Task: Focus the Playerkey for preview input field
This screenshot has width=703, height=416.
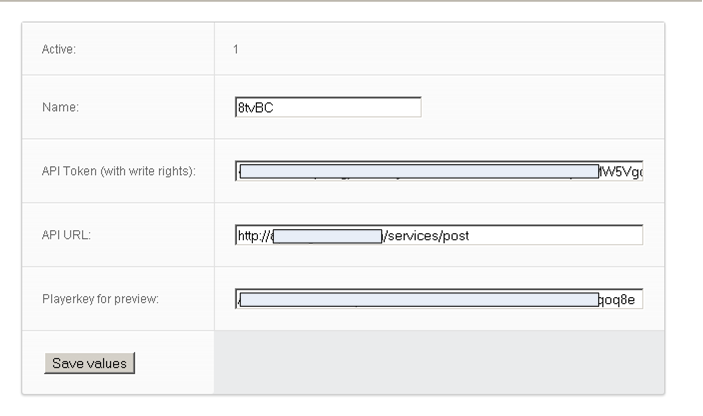Action: point(438,299)
